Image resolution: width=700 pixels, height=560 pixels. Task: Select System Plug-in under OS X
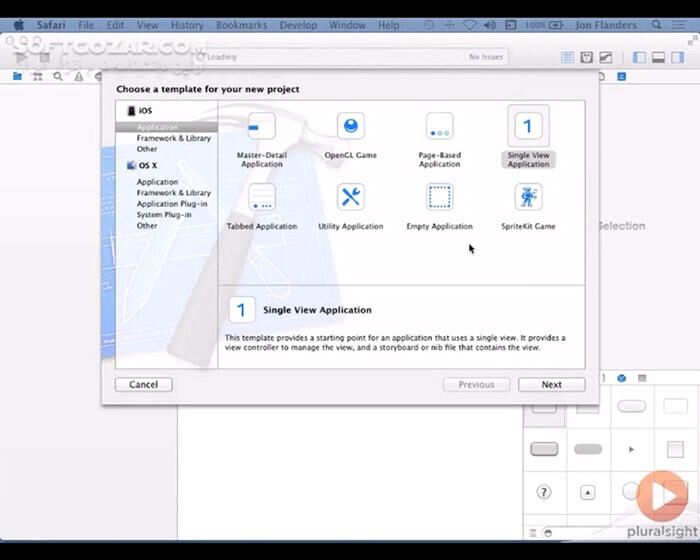164,215
